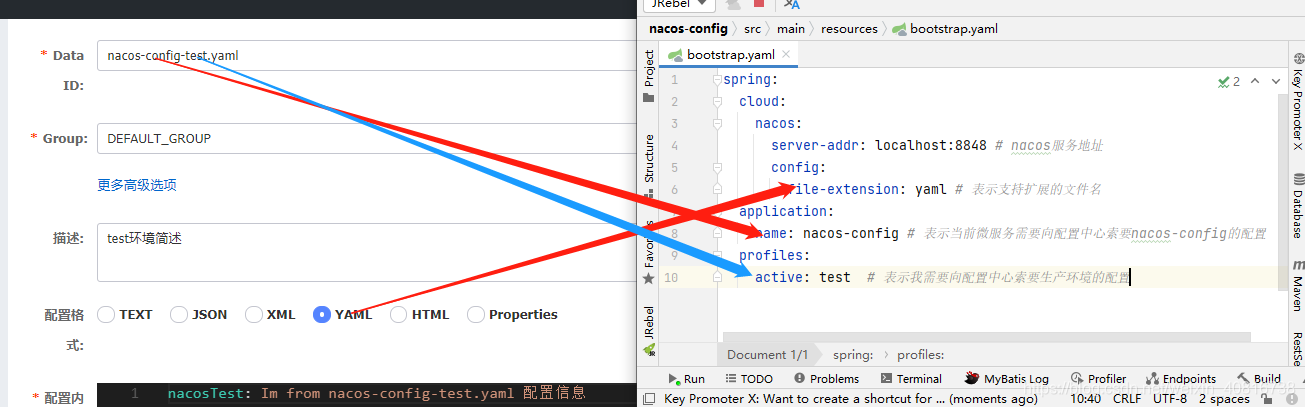
Task: Collapse the nacos: block fold marker
Action: [x=718, y=124]
